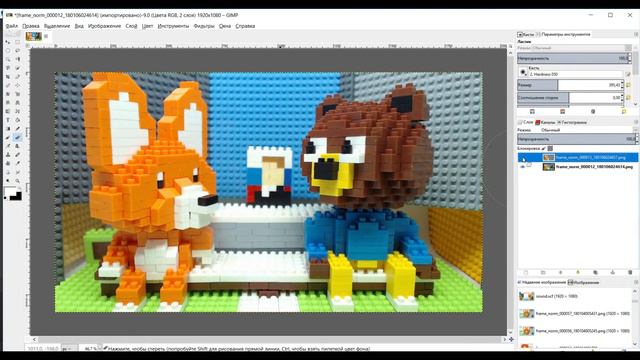This screenshot has width=640, height=360.
Task: Click the foreground/background color swatches
Action: tap(13, 193)
